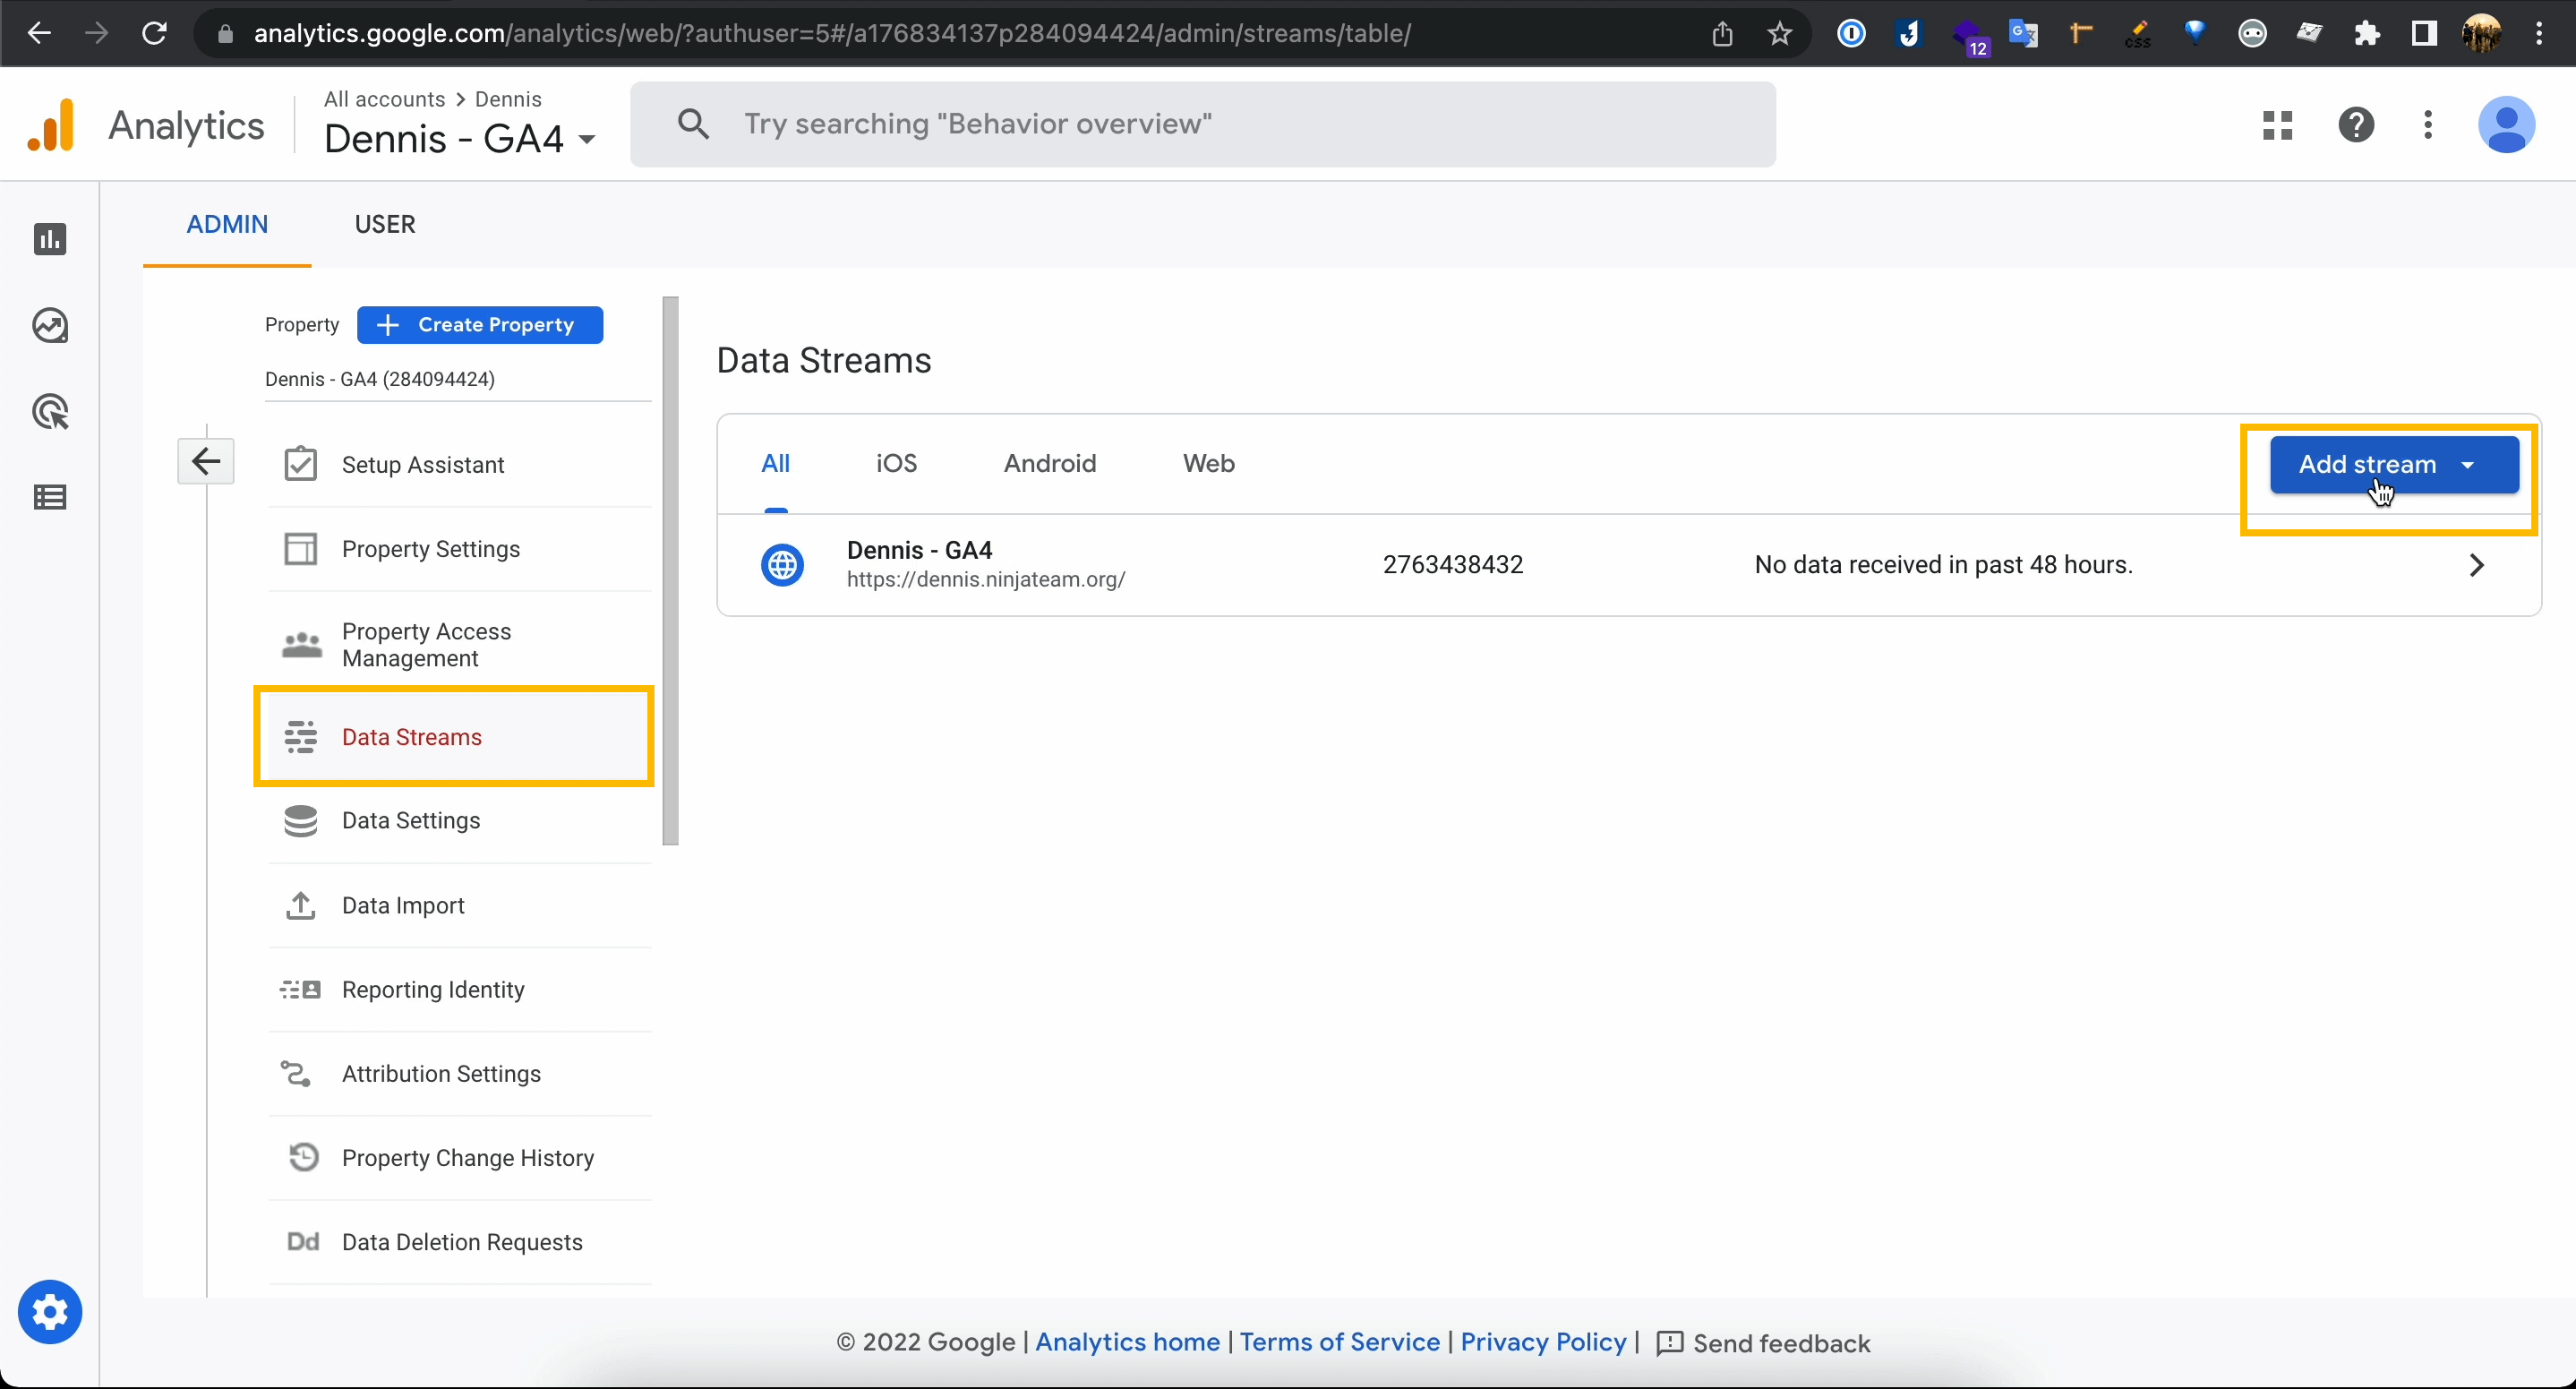Go back with the browser back arrow
The width and height of the screenshot is (2576, 1389).
39,33
